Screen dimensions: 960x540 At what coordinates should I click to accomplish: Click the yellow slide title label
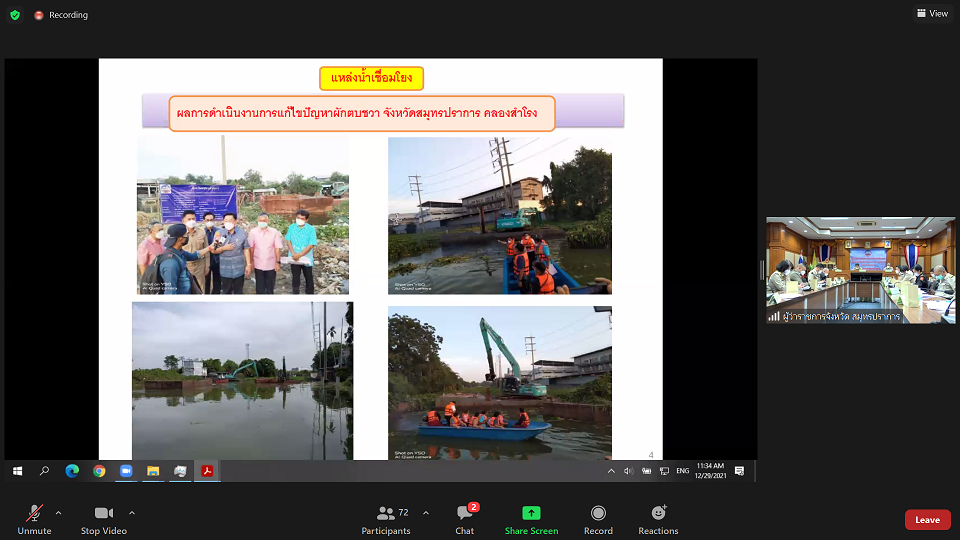tap(372, 78)
